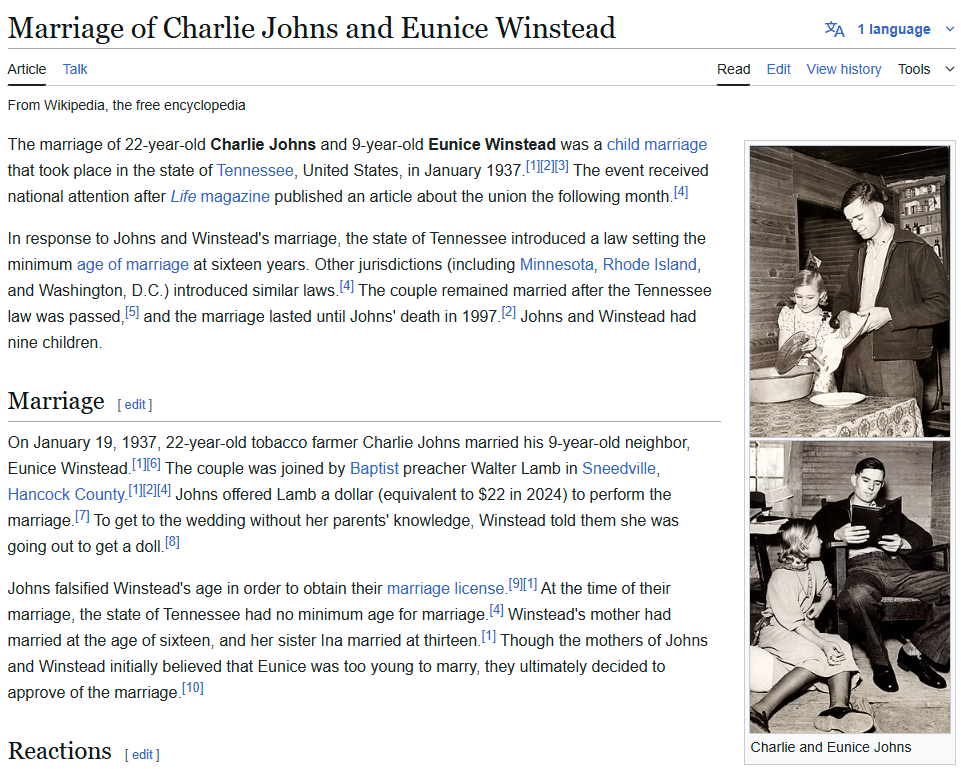Click citation [8] after get a doll

[172, 542]
